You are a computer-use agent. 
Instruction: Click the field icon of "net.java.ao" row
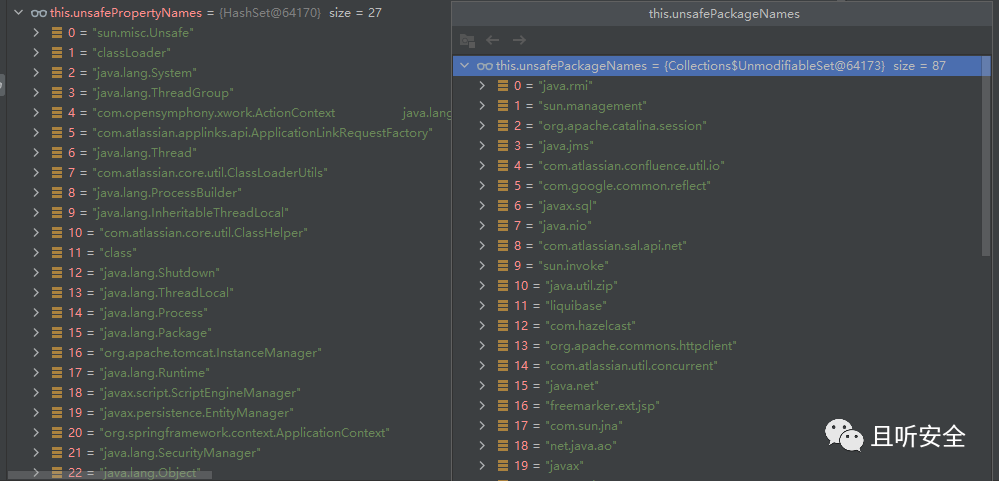tap(503, 446)
